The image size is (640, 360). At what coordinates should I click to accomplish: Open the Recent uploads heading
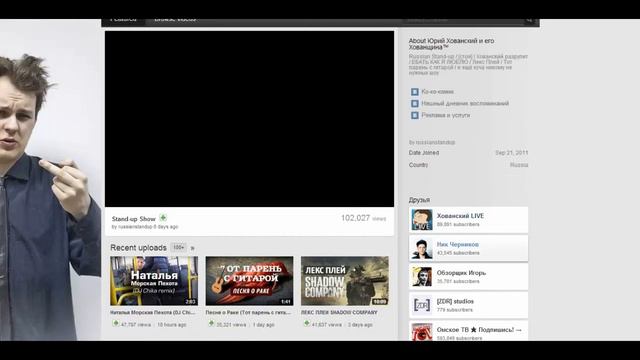(138, 248)
